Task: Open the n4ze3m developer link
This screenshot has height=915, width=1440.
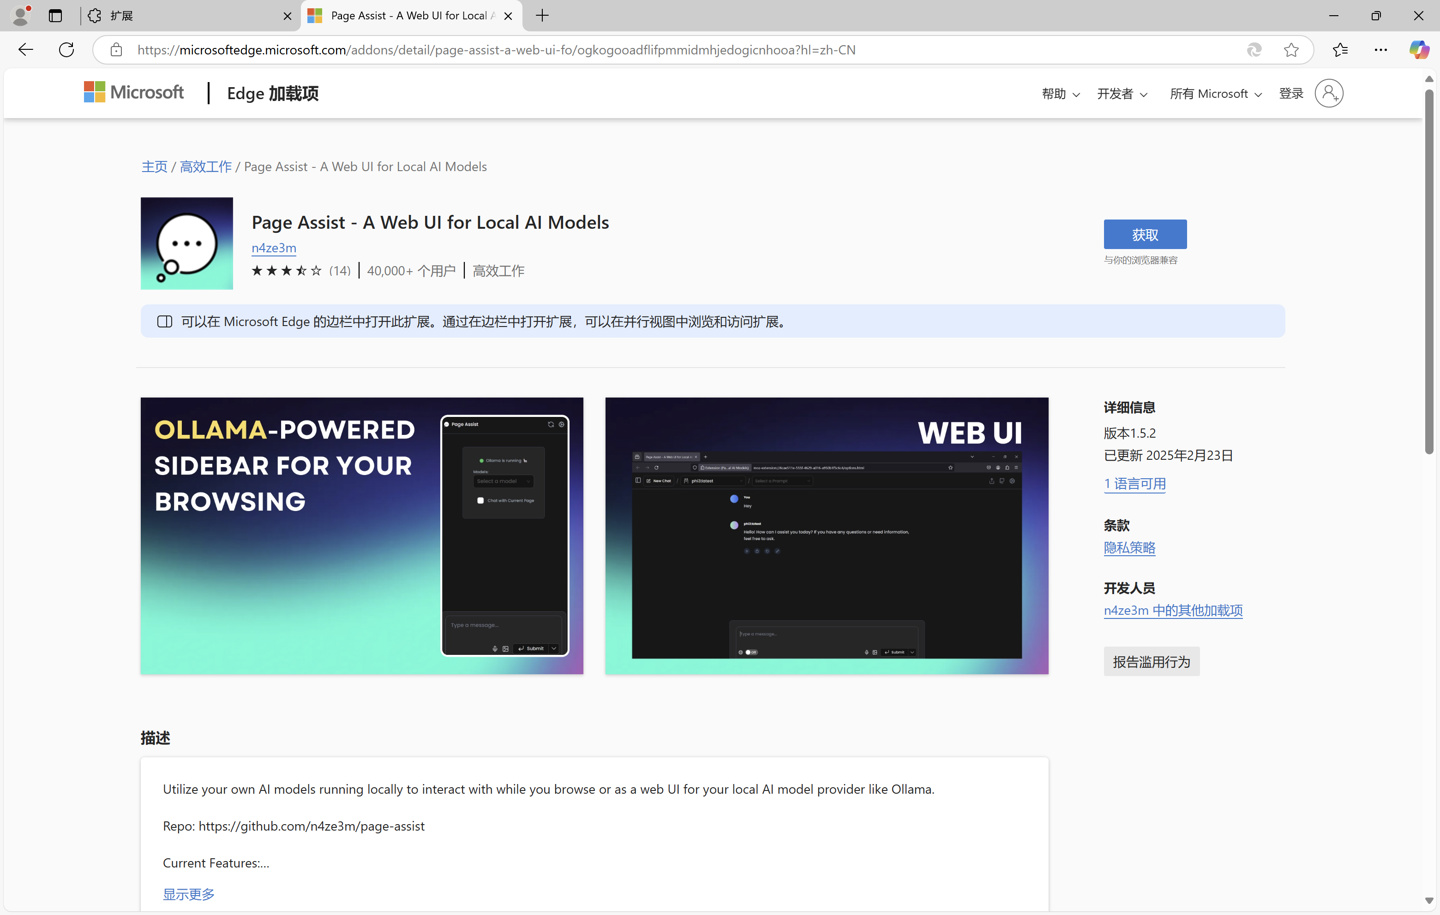Action: pos(273,248)
